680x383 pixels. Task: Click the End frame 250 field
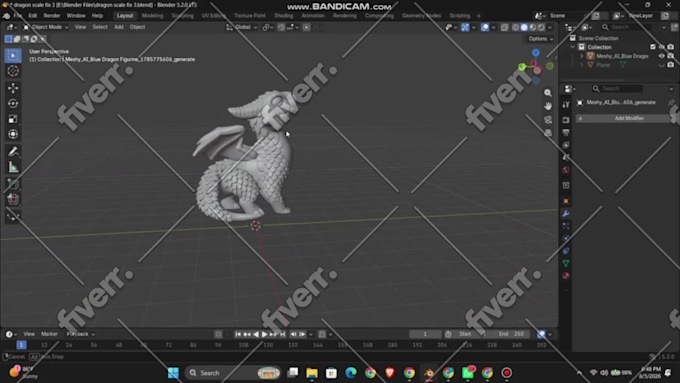pos(511,334)
